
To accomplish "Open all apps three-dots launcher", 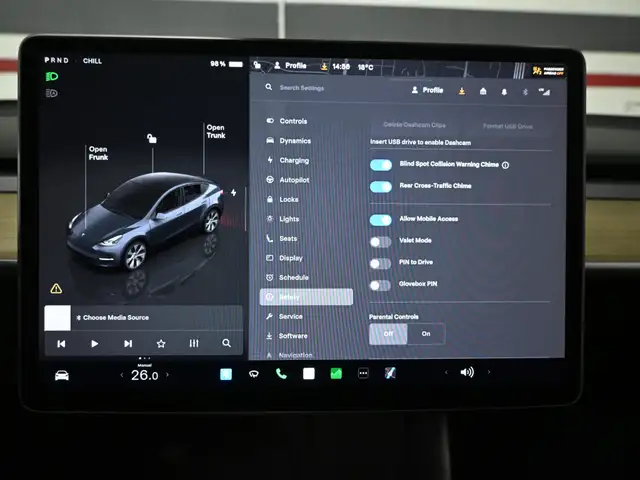I will point(363,373).
